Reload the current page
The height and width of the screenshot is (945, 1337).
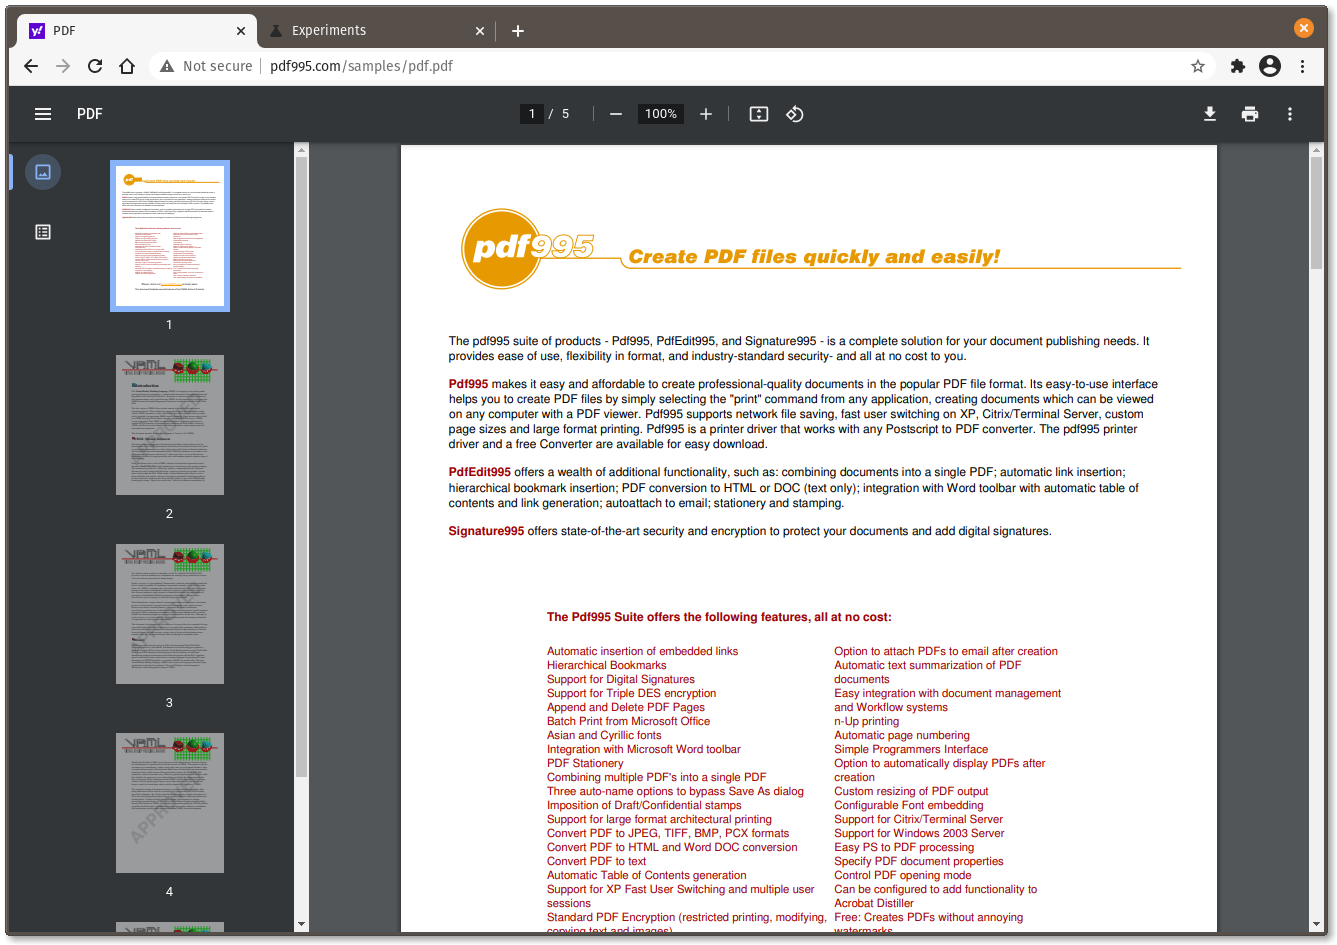pyautogui.click(x=94, y=66)
